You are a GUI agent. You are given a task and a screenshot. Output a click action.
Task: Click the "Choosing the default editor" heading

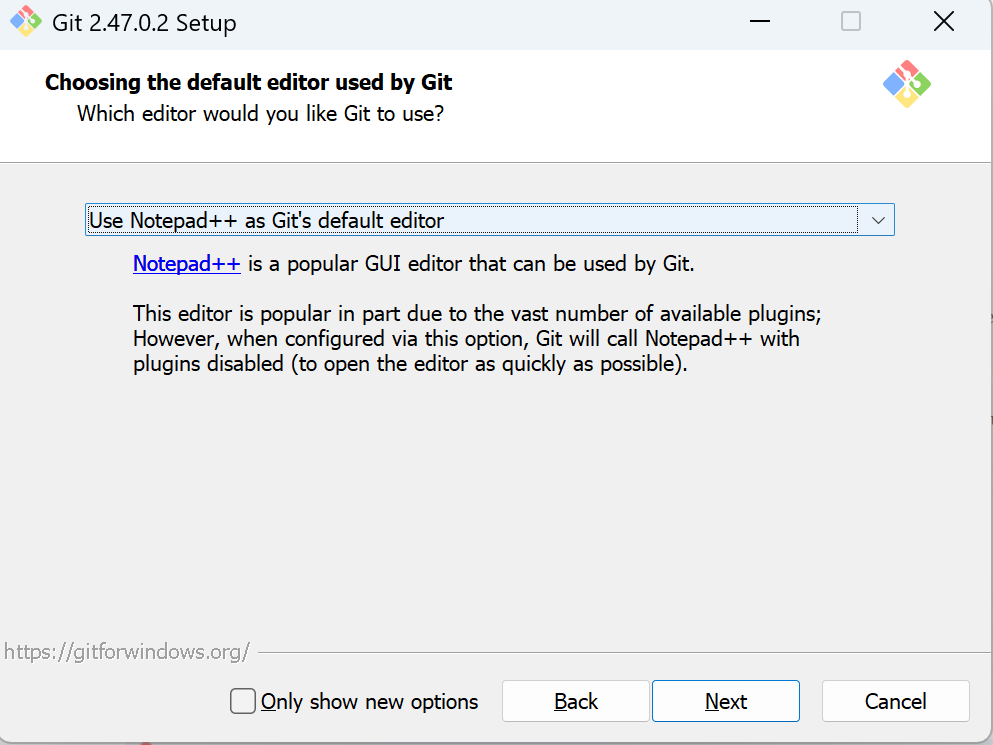pyautogui.click(x=249, y=82)
